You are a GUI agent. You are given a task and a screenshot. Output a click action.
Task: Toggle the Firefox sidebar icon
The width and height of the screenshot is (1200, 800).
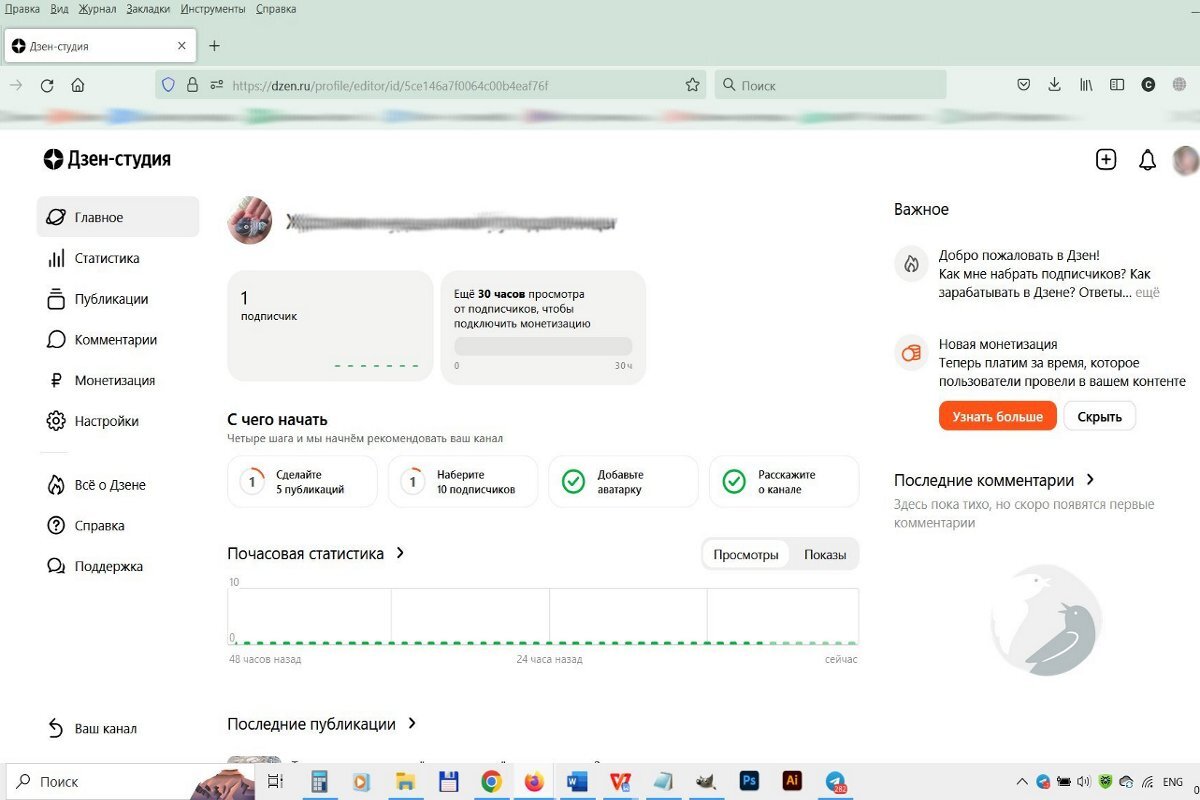pos(1117,85)
